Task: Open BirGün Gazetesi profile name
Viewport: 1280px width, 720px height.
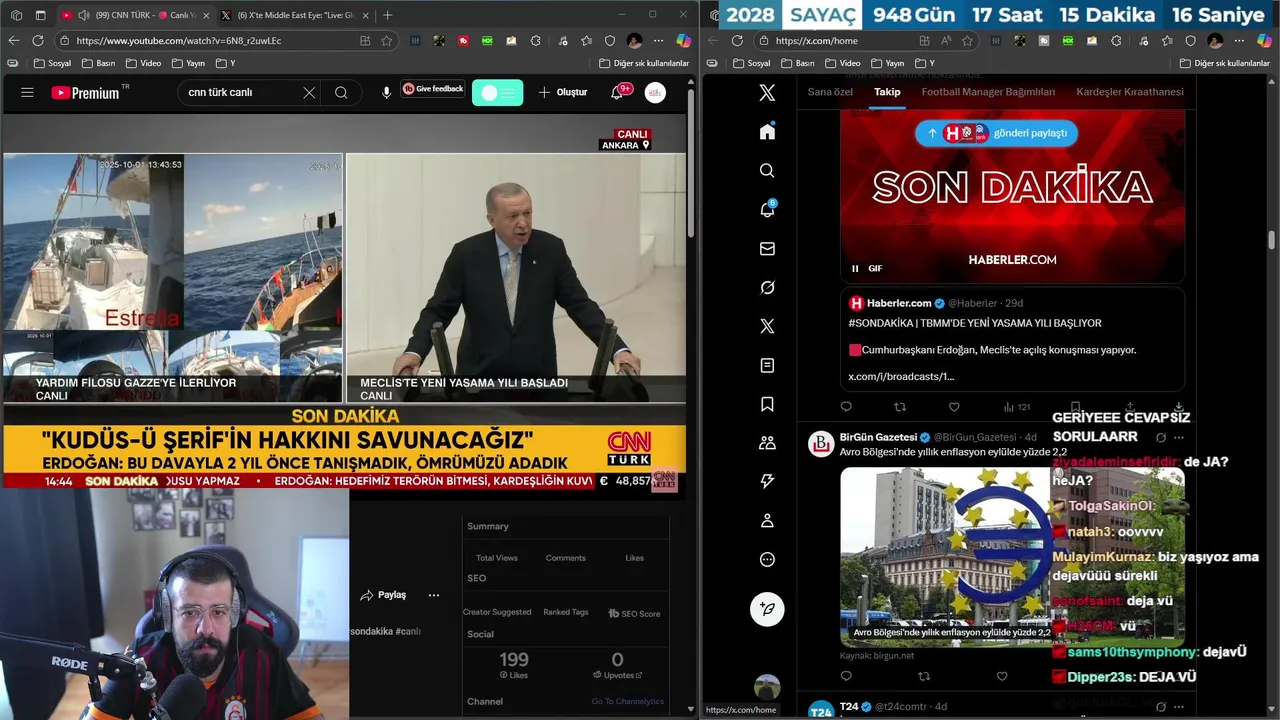Action: point(878,437)
